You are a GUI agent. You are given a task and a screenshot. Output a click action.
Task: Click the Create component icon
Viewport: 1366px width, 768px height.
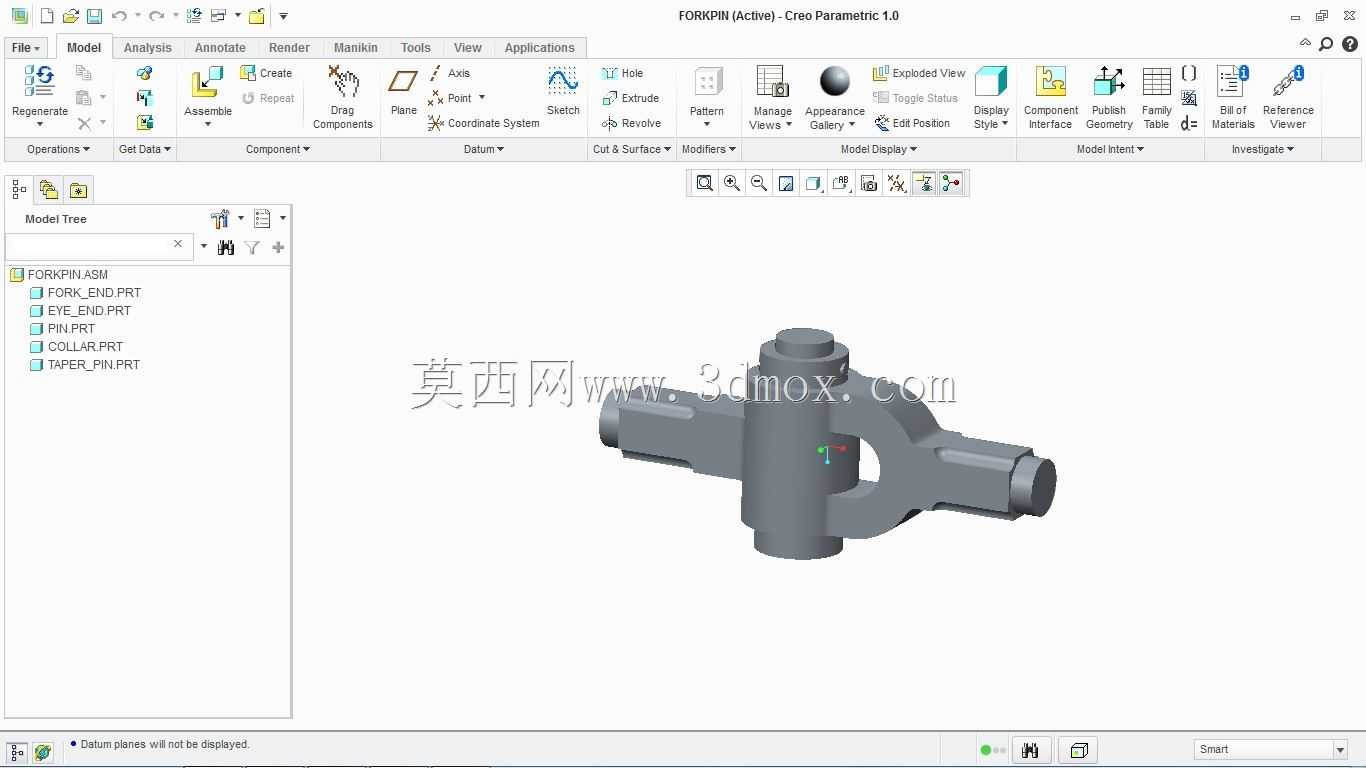pos(248,73)
